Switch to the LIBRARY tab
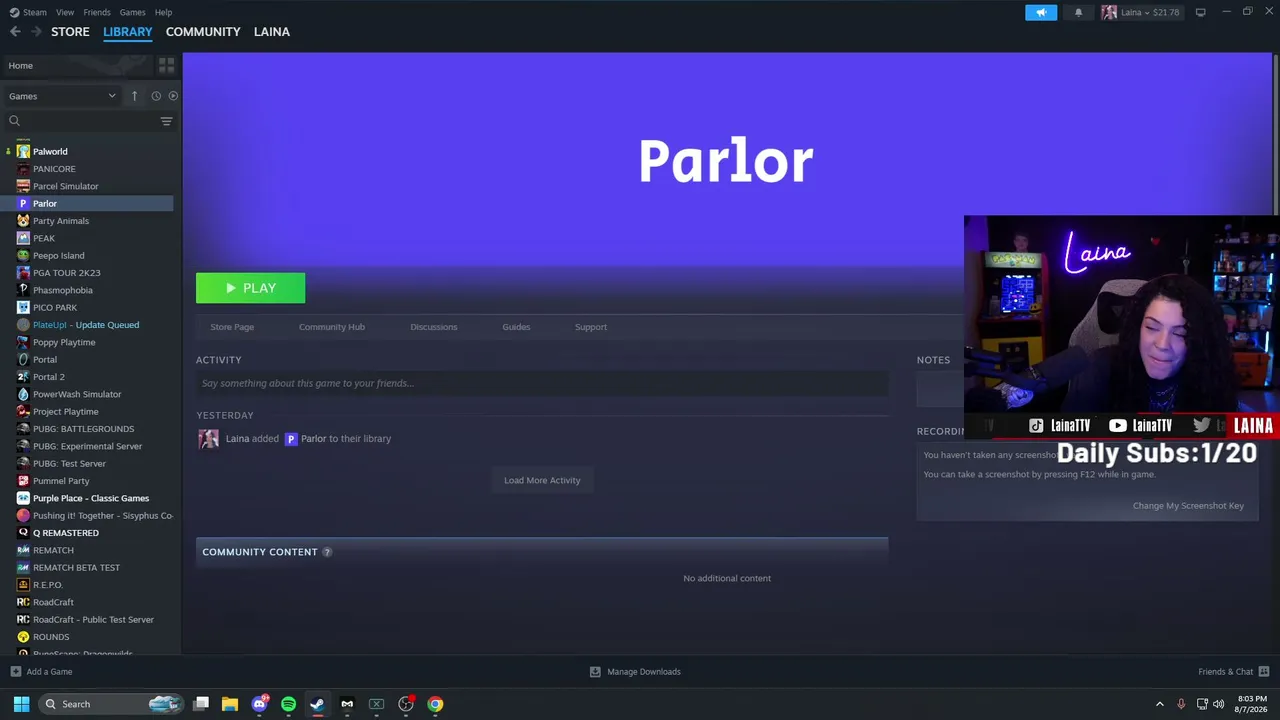 point(128,32)
